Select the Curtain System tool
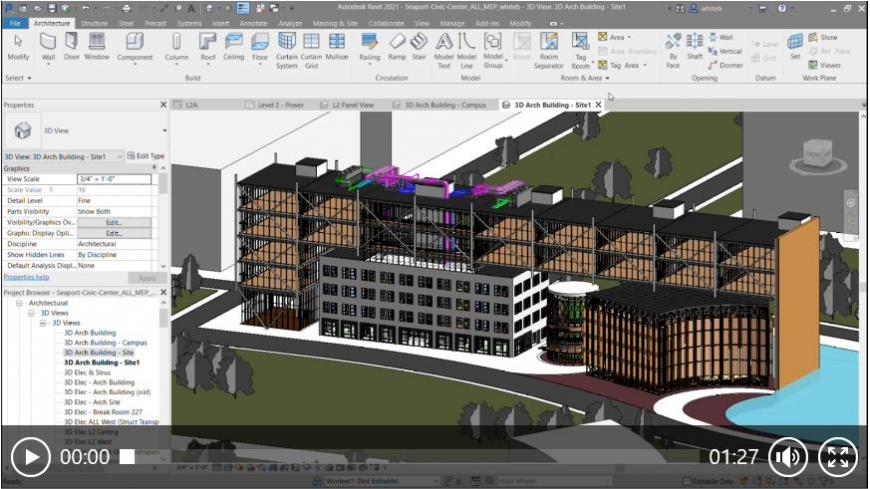The width and height of the screenshot is (870, 489). tap(286, 51)
